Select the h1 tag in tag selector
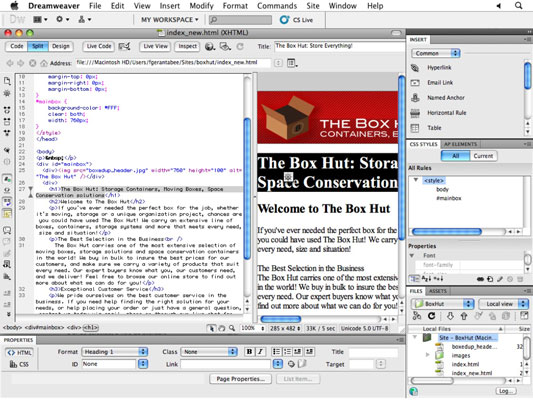This screenshot has width=533, height=400. click(x=91, y=328)
